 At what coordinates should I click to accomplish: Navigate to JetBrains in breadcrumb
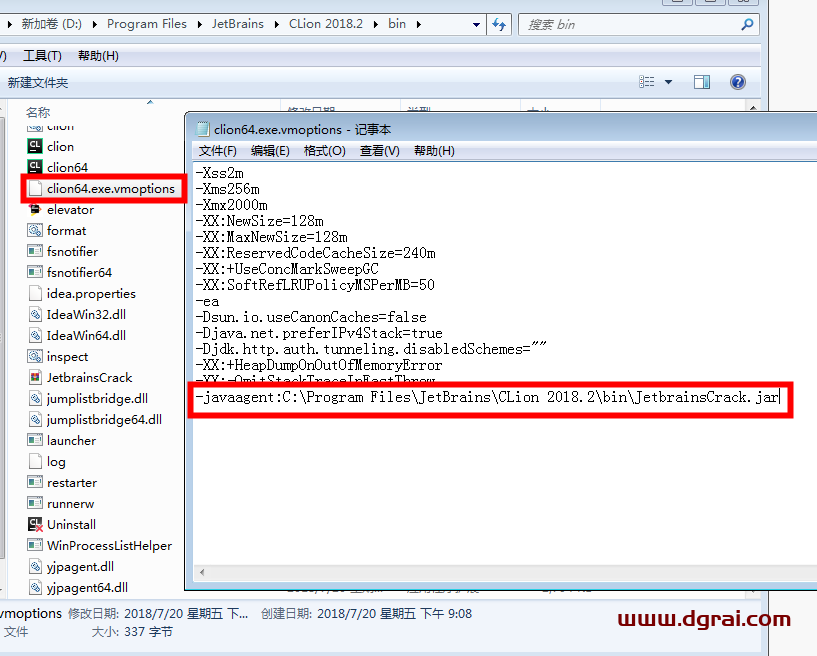238,24
